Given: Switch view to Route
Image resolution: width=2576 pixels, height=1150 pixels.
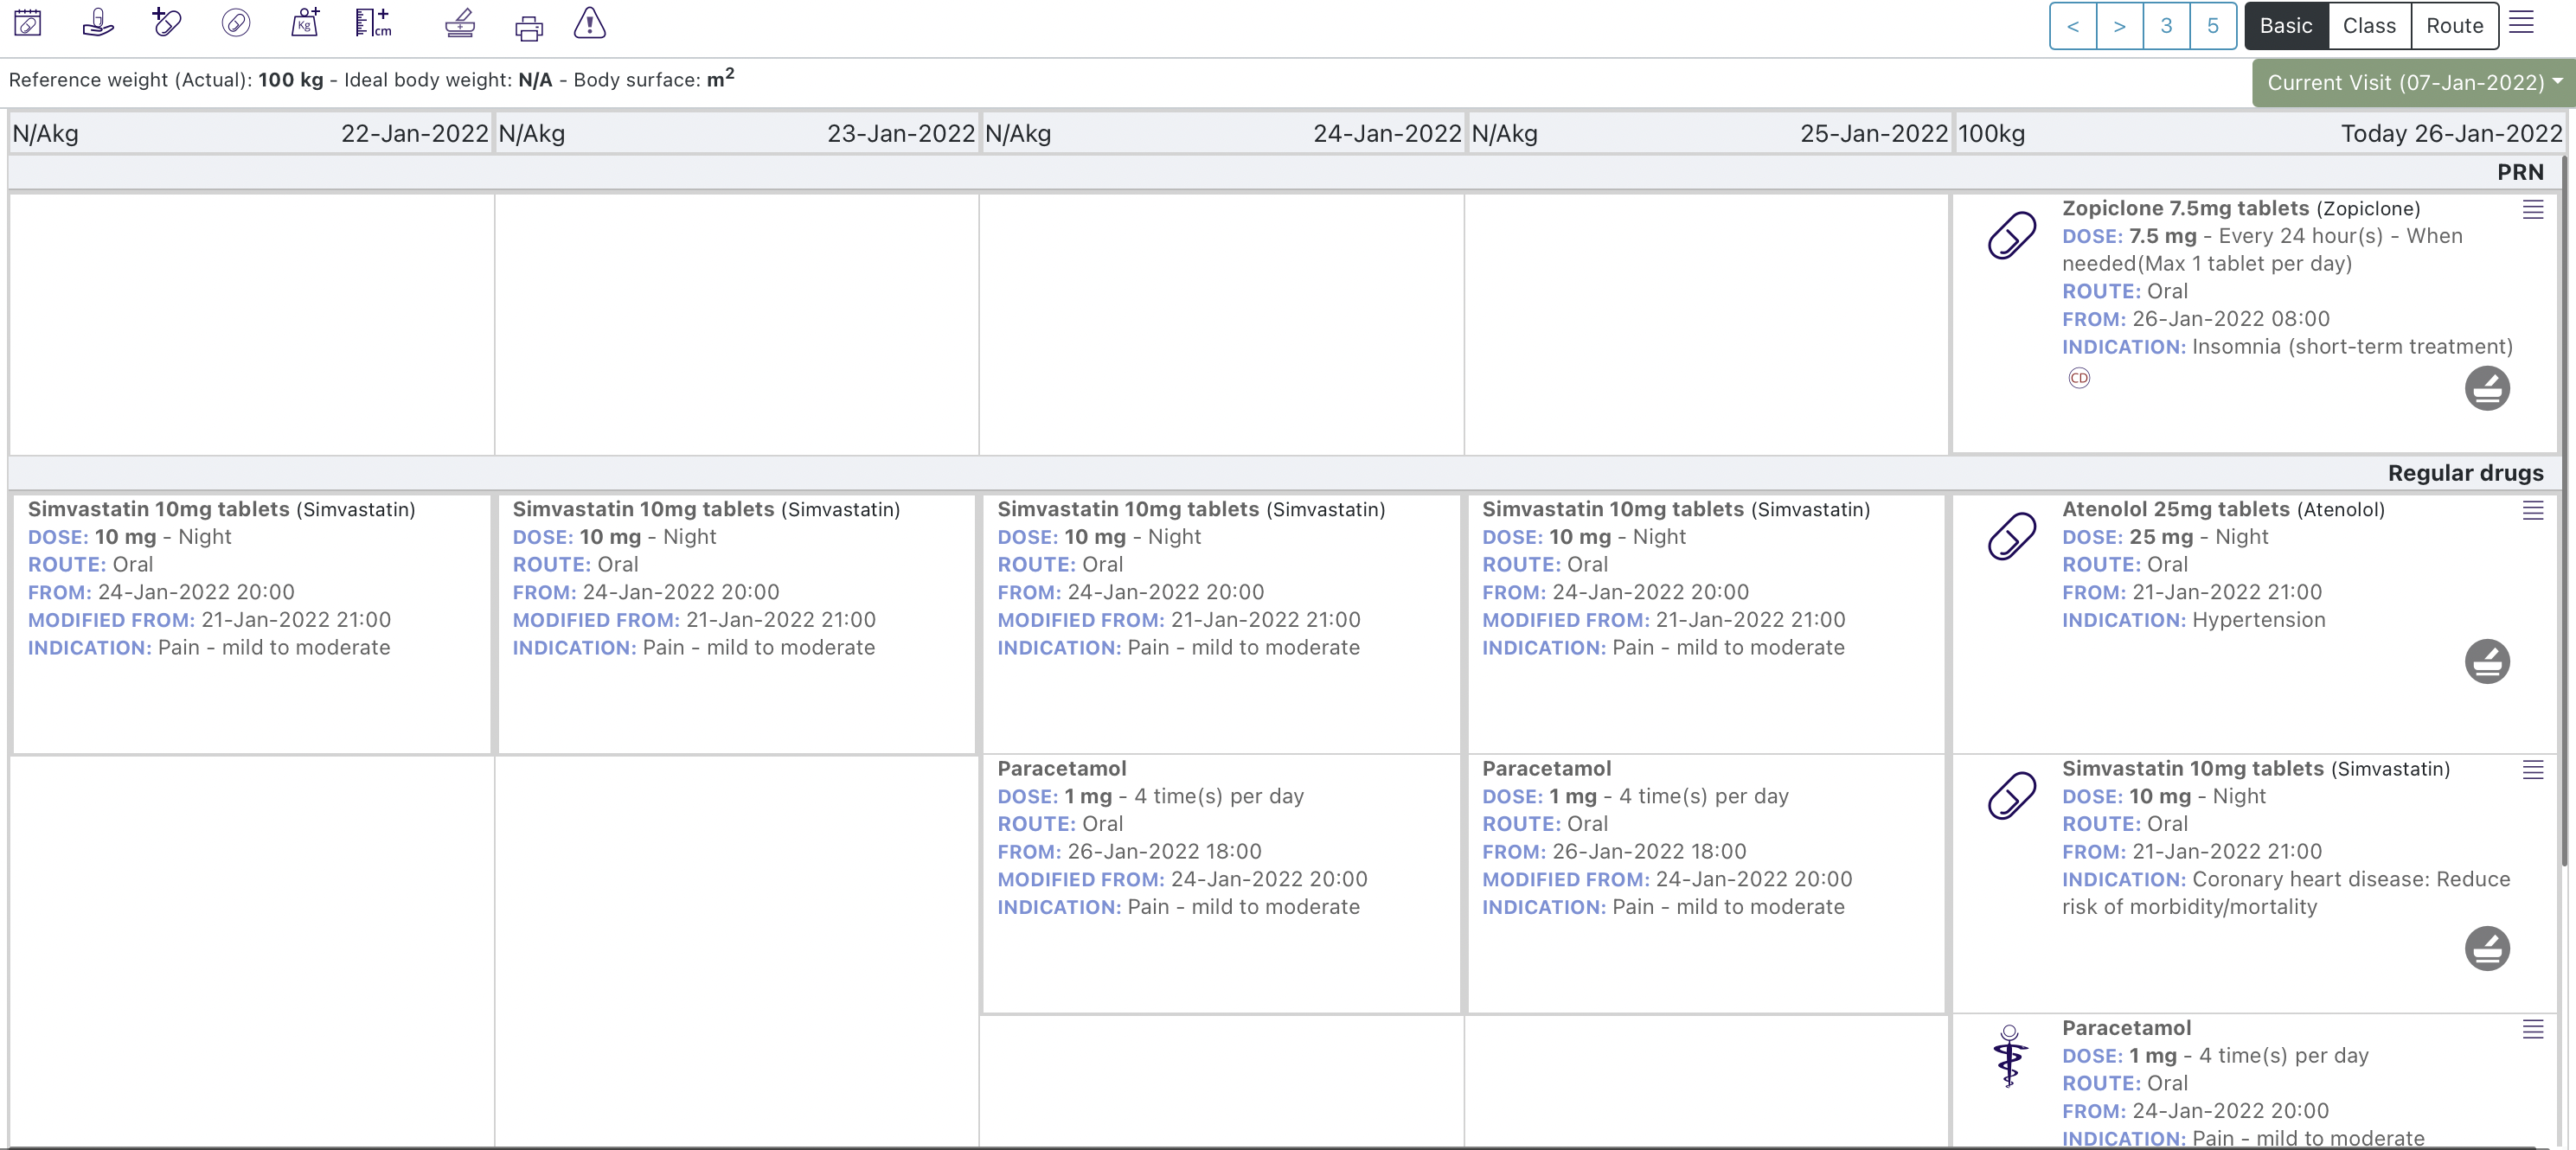Looking at the screenshot, I should (x=2454, y=26).
